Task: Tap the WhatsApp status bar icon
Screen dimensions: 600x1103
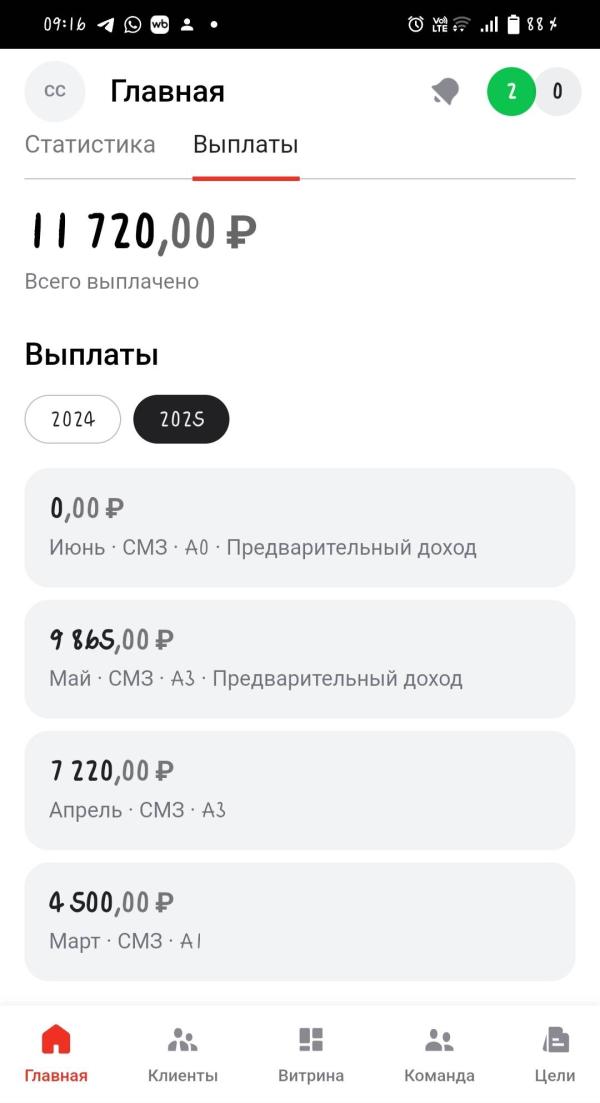Action: point(132,25)
